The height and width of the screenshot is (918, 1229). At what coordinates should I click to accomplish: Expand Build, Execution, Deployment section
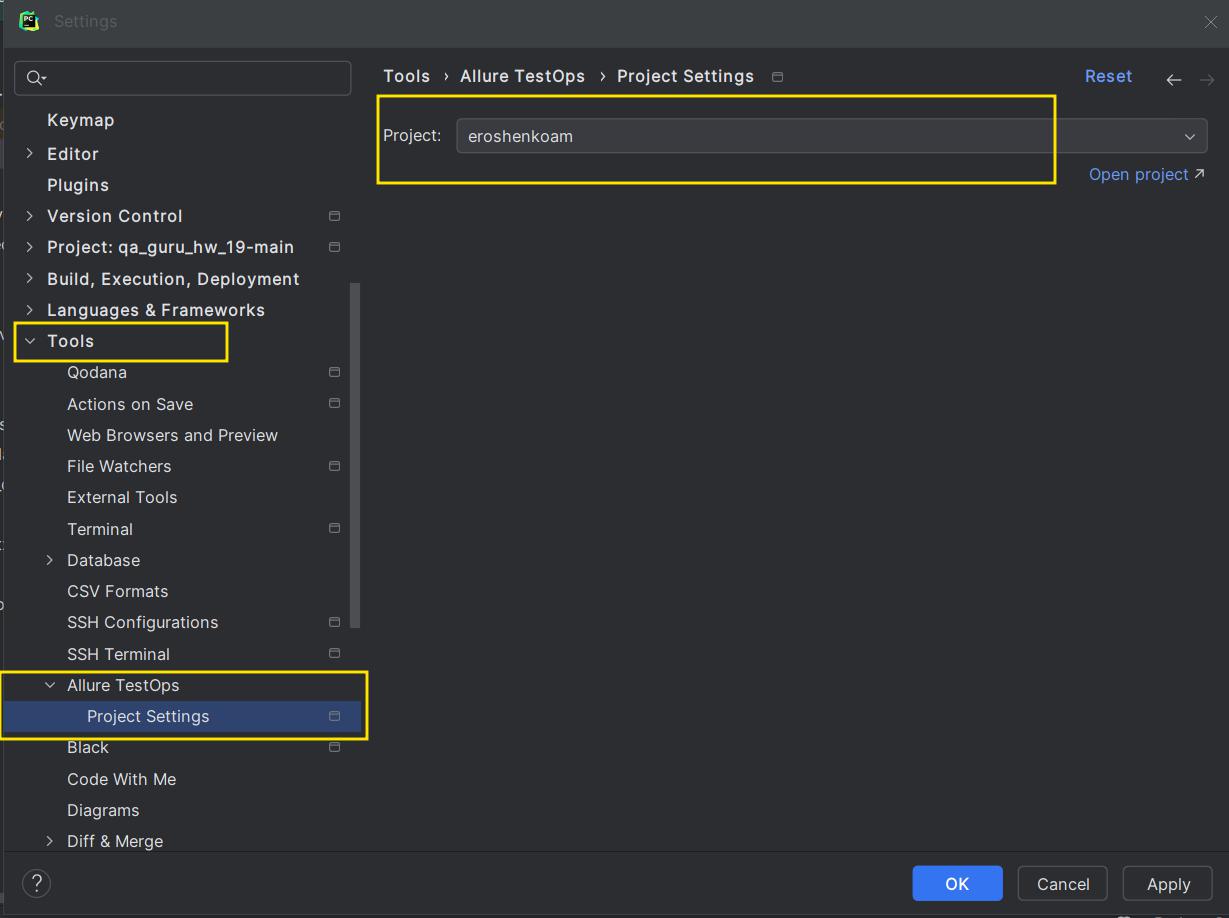(x=30, y=278)
